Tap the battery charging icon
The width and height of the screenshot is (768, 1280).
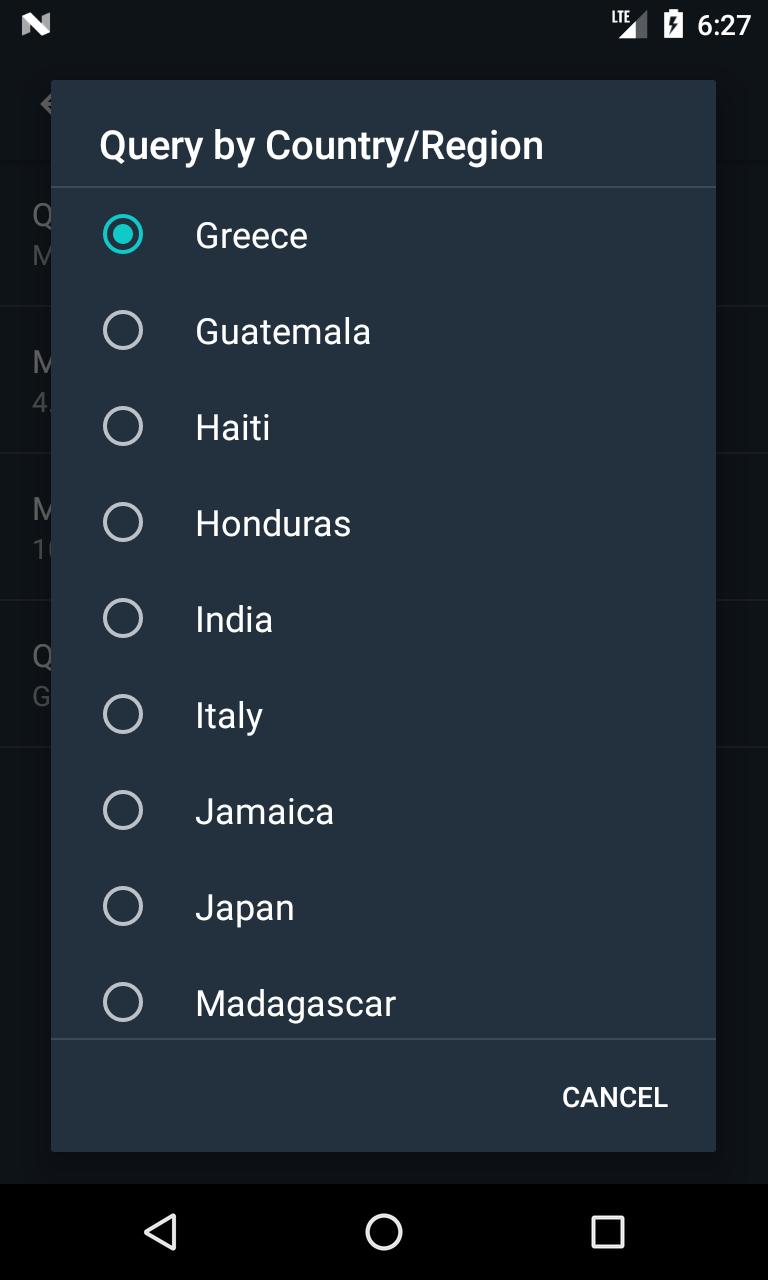pos(674,24)
